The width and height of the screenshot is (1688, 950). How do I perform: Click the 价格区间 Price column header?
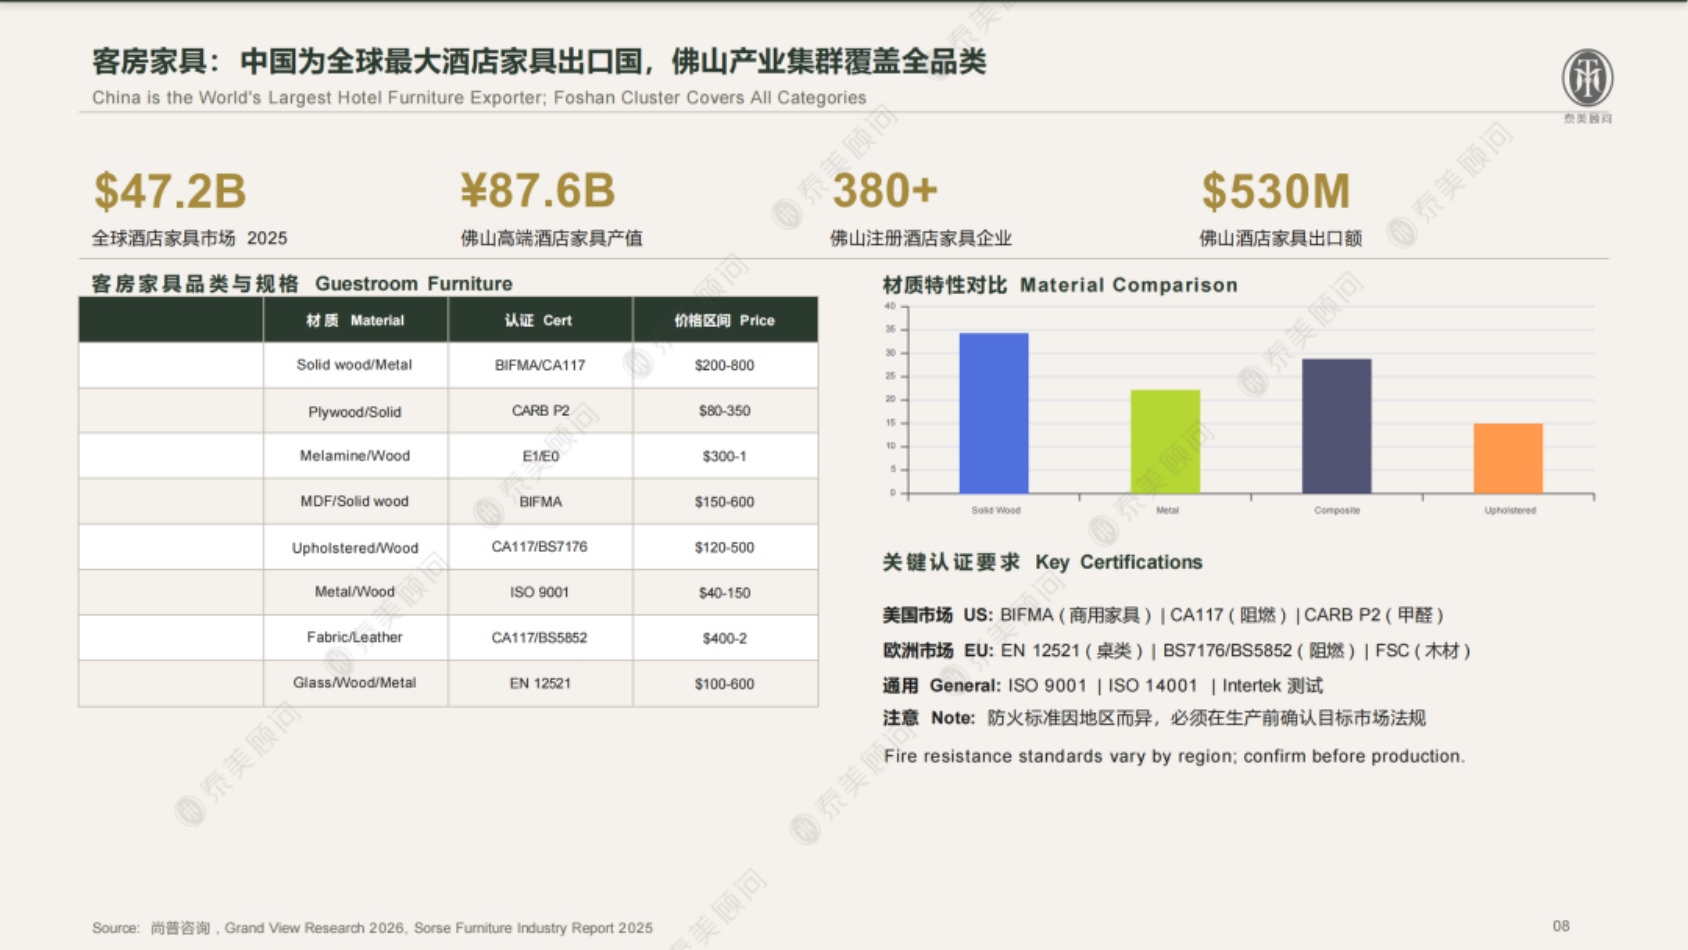pos(724,320)
